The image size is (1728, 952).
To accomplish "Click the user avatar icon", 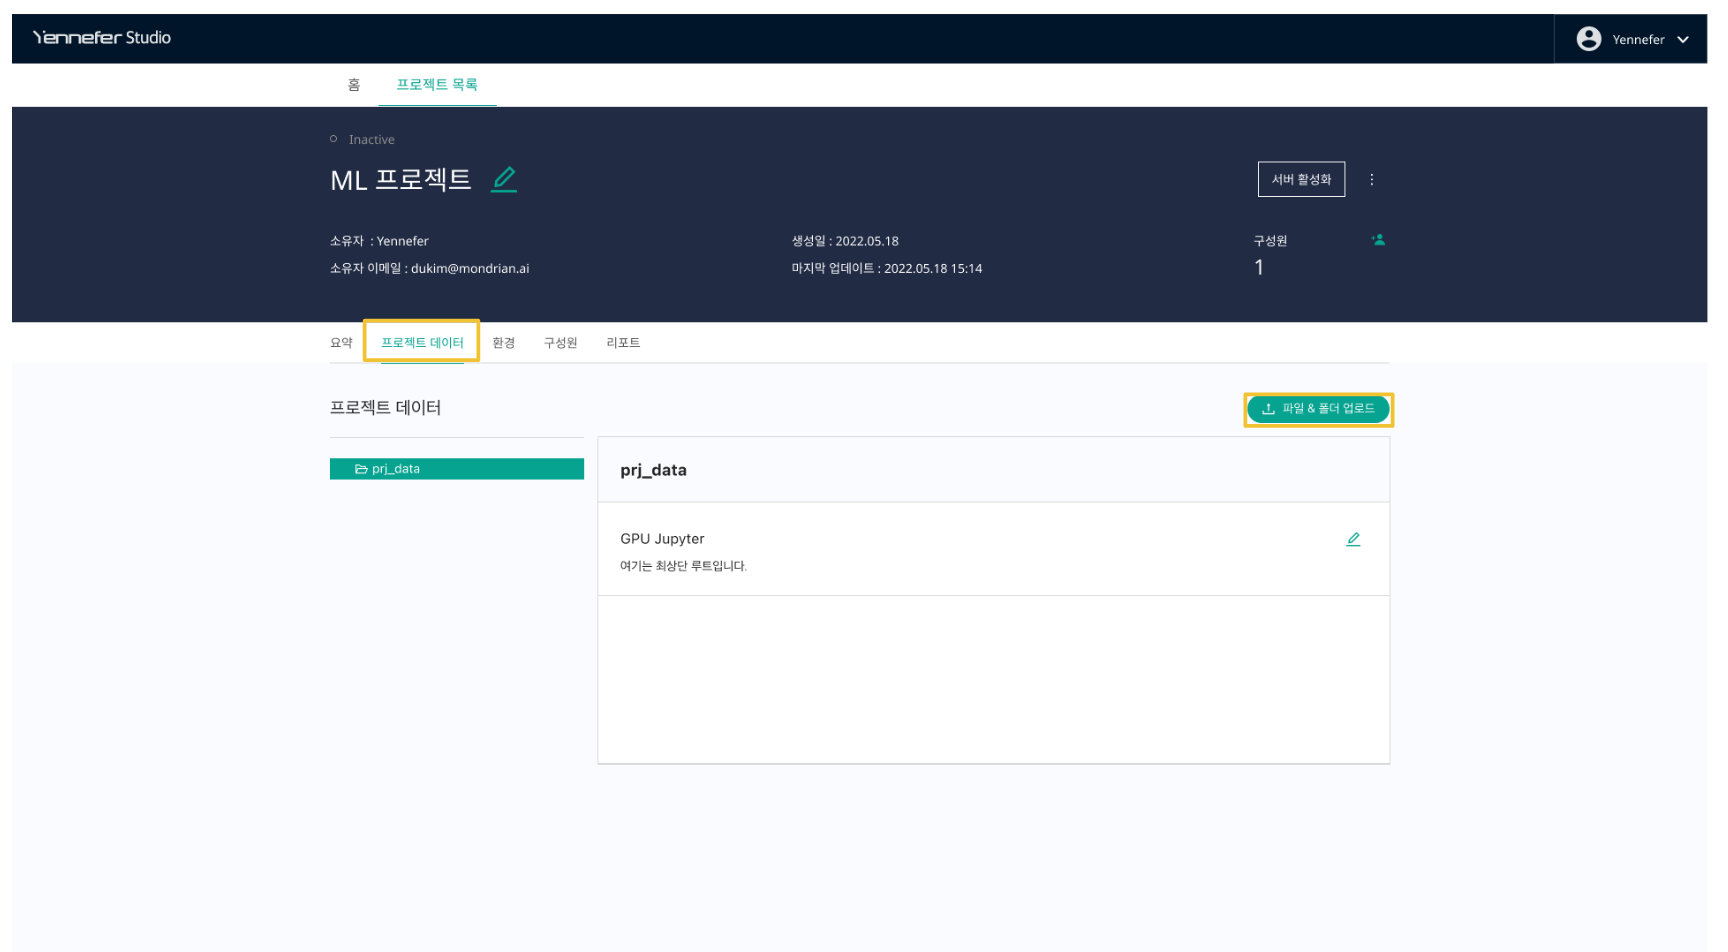I will [x=1588, y=39].
